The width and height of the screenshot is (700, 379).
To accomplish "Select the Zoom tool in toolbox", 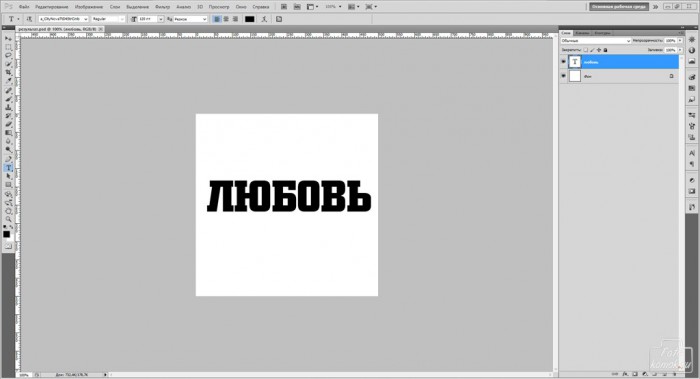I will click(8, 220).
